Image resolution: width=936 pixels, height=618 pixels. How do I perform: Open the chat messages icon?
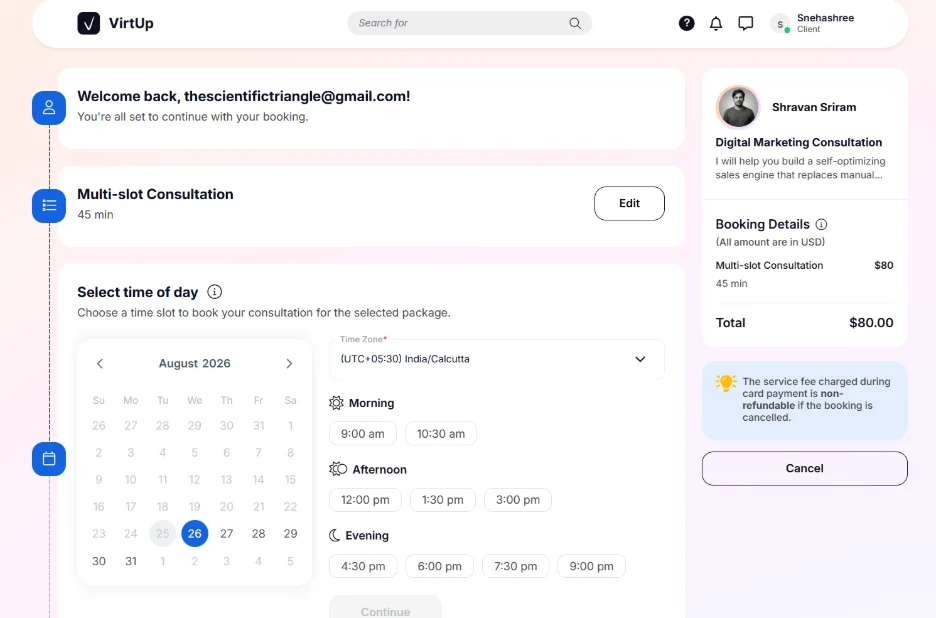click(x=746, y=23)
